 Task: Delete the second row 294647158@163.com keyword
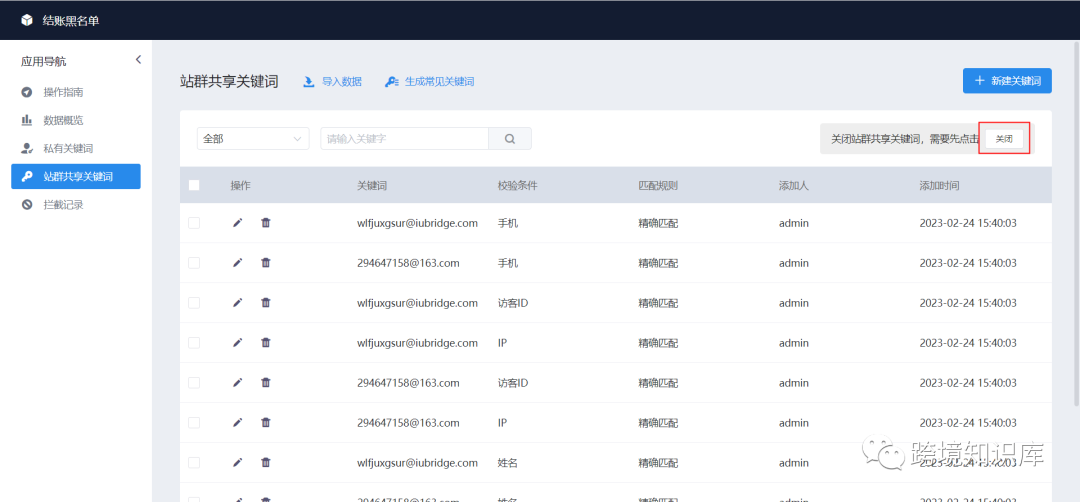[x=266, y=263]
